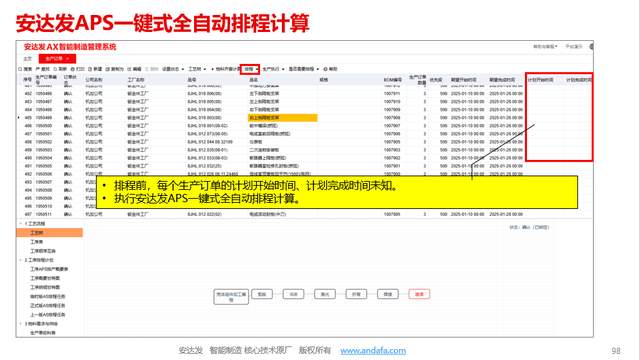
Task: Open the www.andafa.com link in the footer
Action: pos(373,351)
